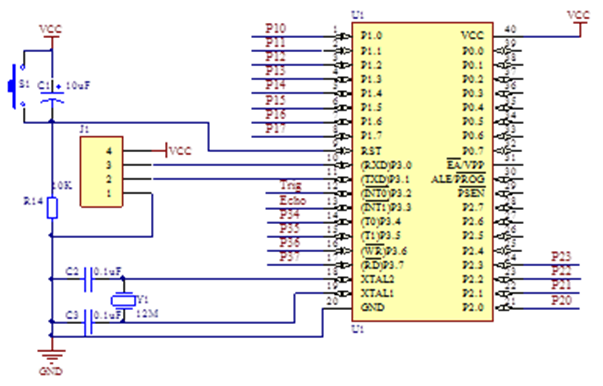Click the 0.1uF value next to C2
The image size is (603, 386).
pyautogui.click(x=108, y=272)
